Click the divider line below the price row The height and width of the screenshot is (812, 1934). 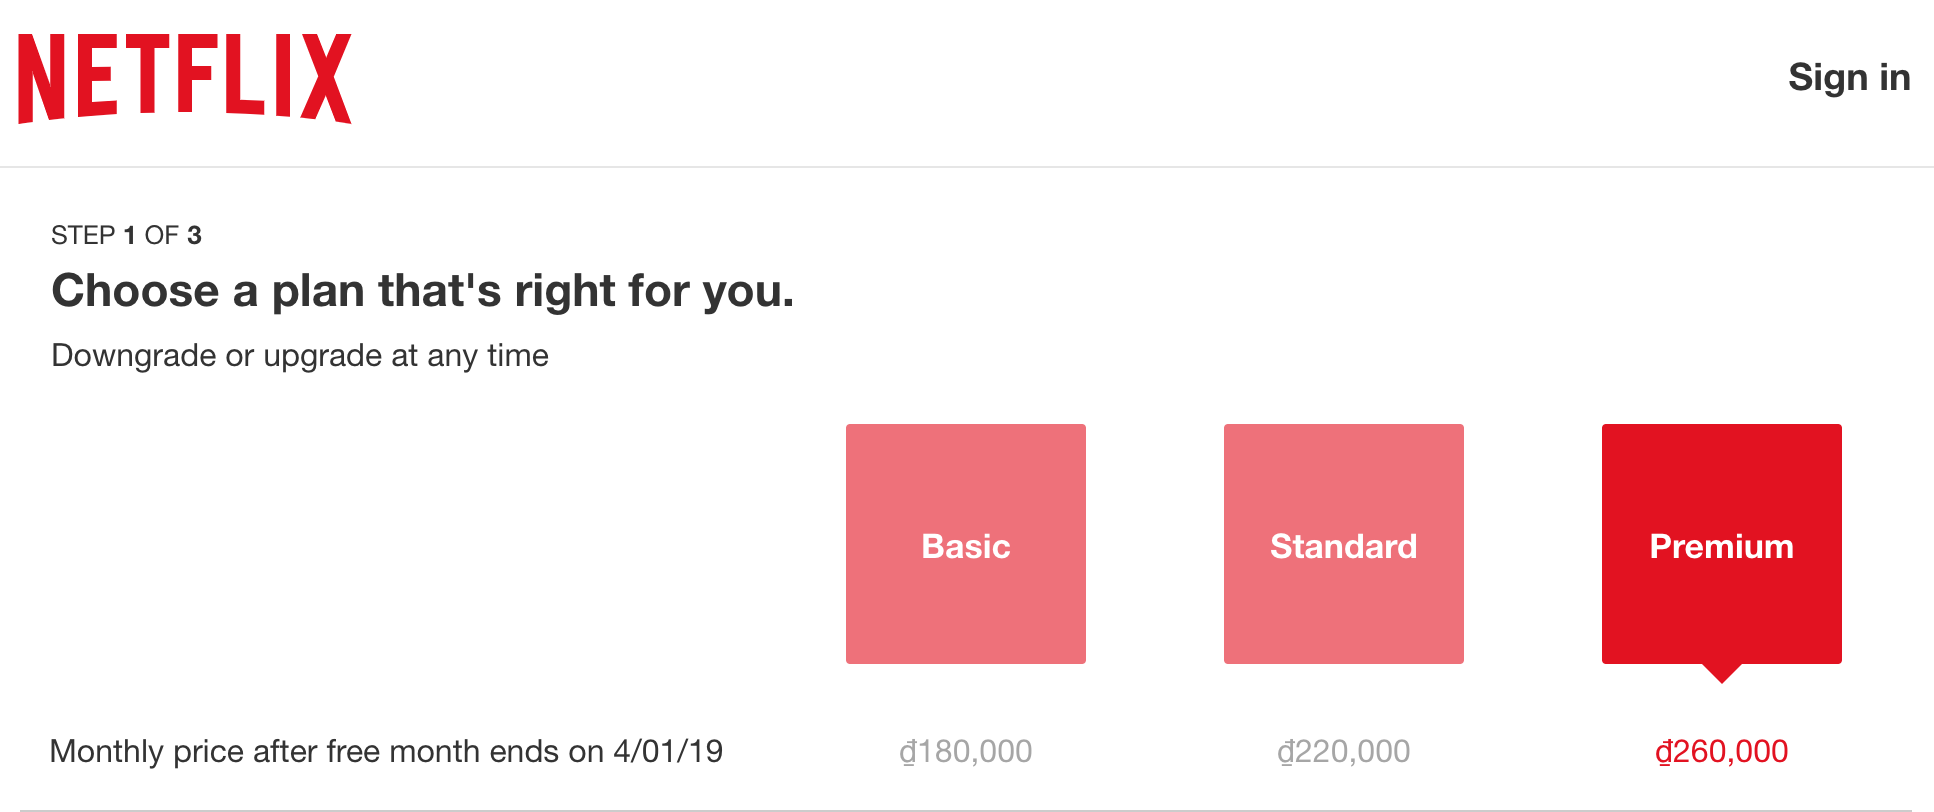(x=966, y=810)
